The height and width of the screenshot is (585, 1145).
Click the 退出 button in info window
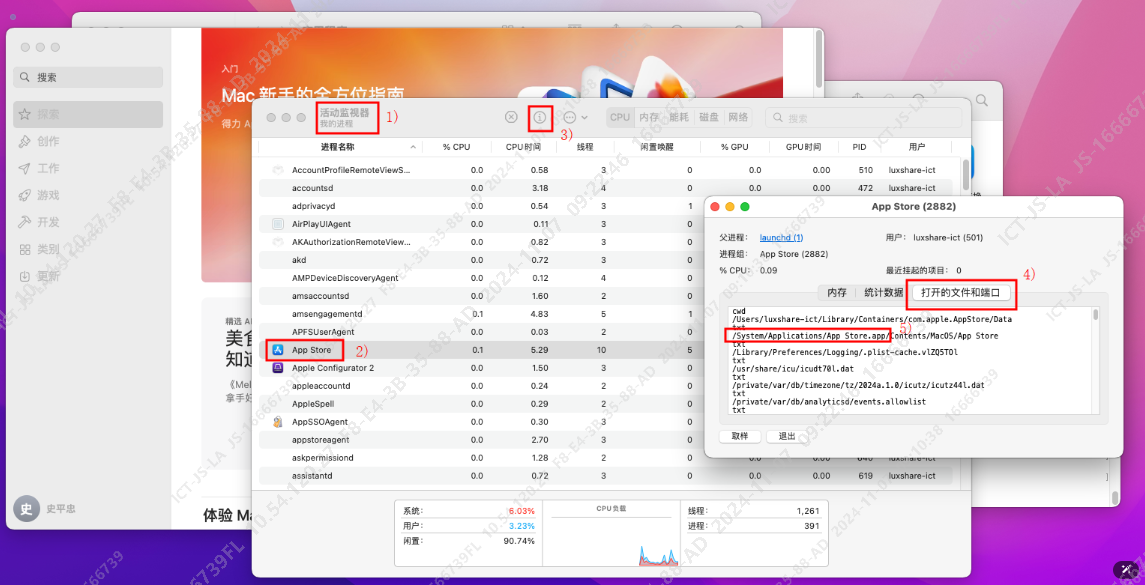pyautogui.click(x=787, y=436)
